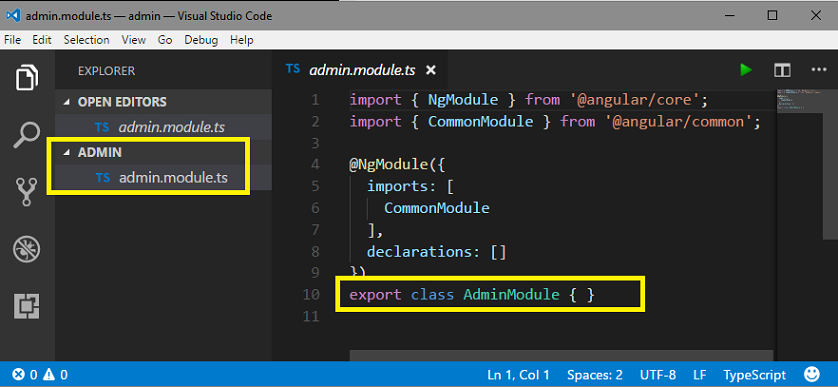Open the Selection menu

click(87, 40)
